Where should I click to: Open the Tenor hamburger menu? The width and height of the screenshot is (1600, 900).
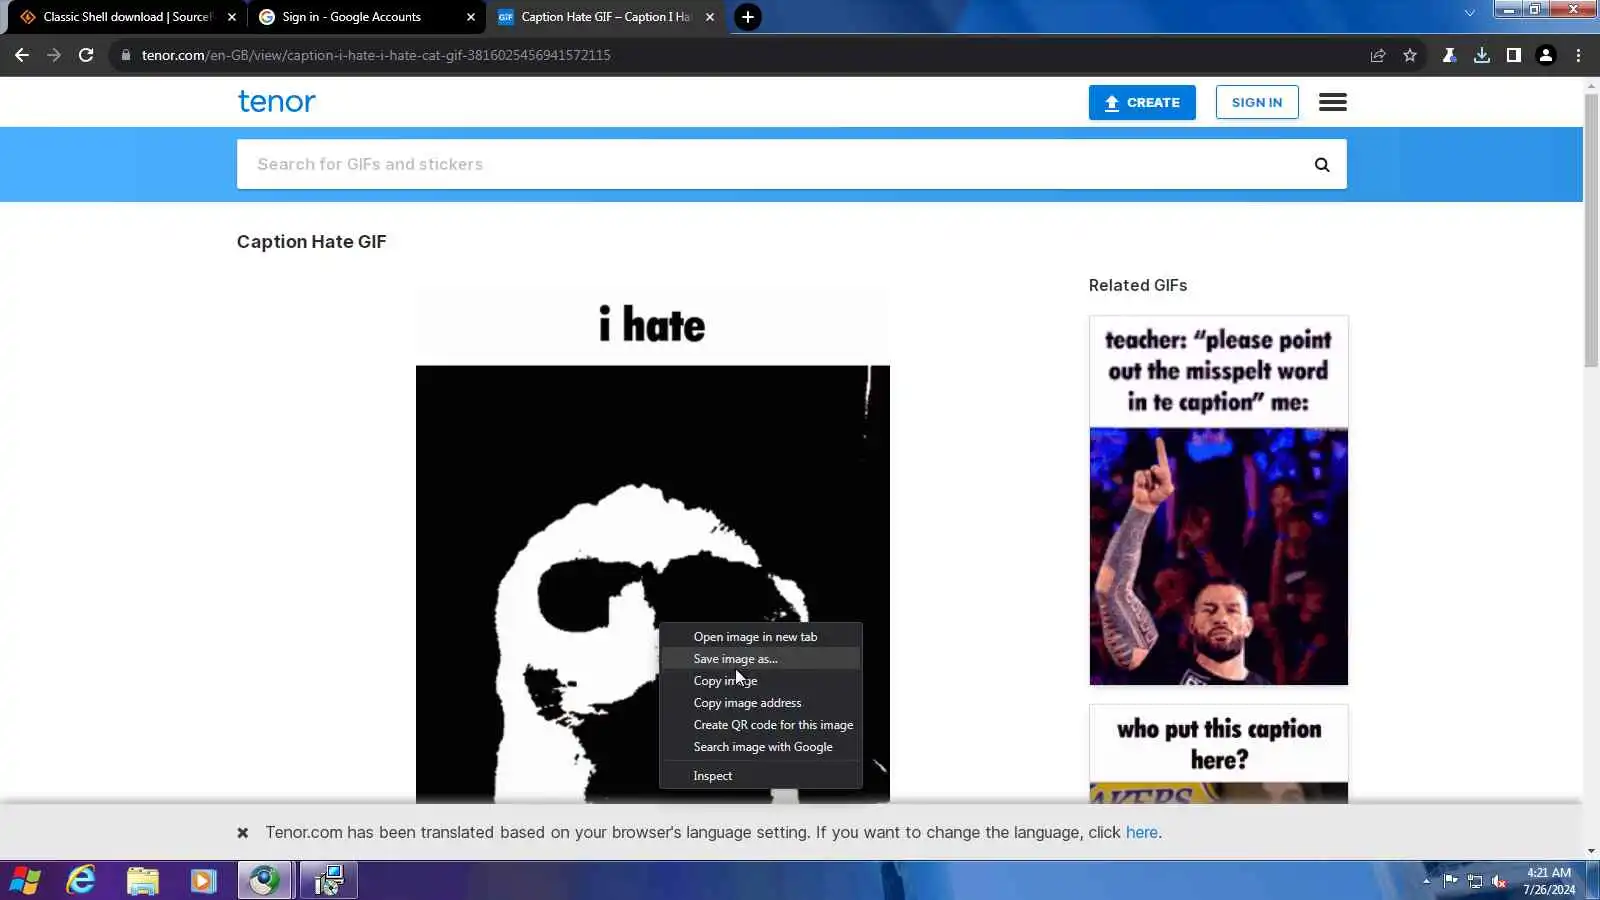pyautogui.click(x=1333, y=102)
